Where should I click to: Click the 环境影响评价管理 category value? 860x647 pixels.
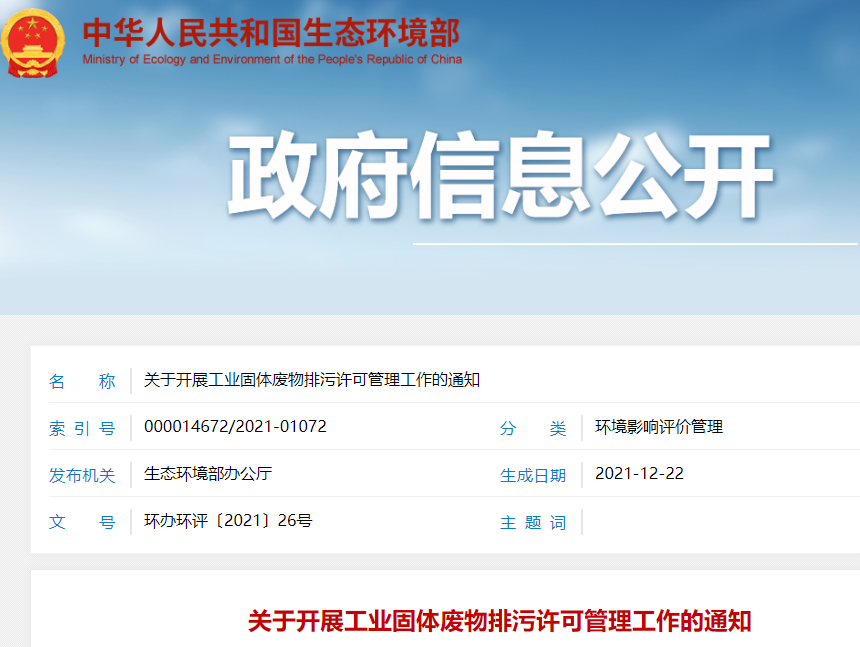tap(659, 427)
